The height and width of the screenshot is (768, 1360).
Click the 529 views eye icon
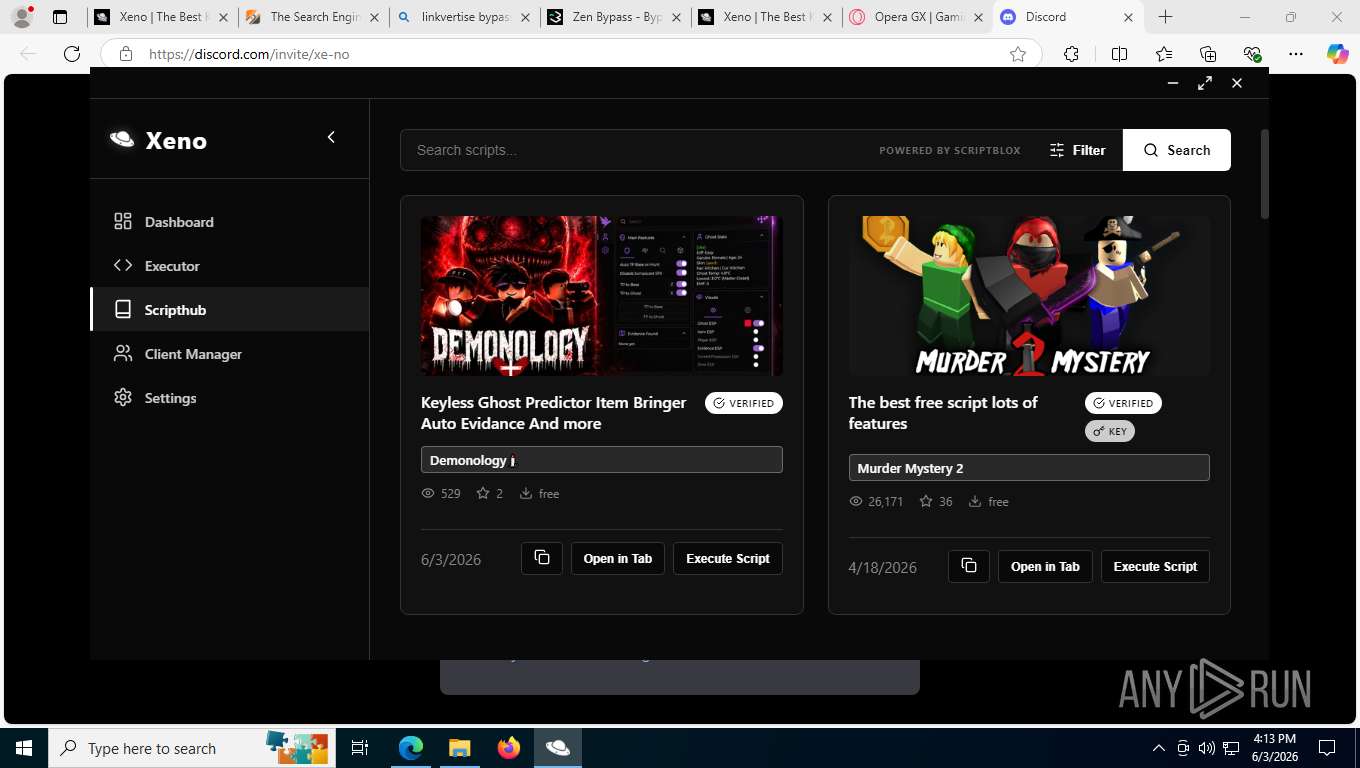(x=428, y=493)
